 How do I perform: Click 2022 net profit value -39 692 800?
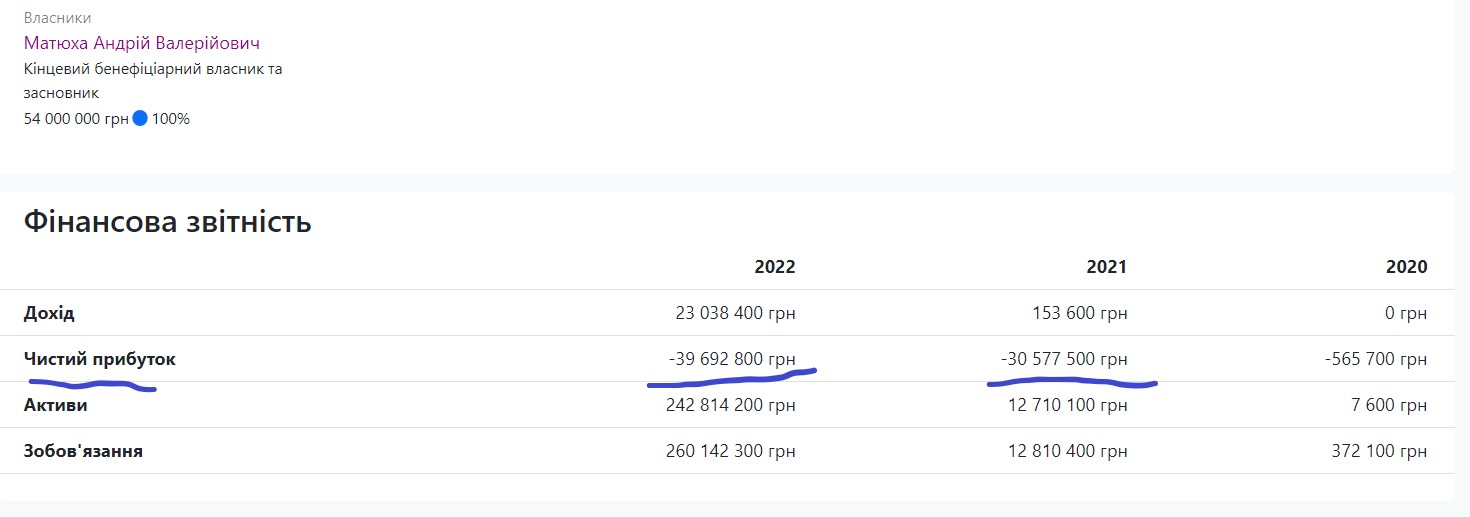pyautogui.click(x=732, y=359)
